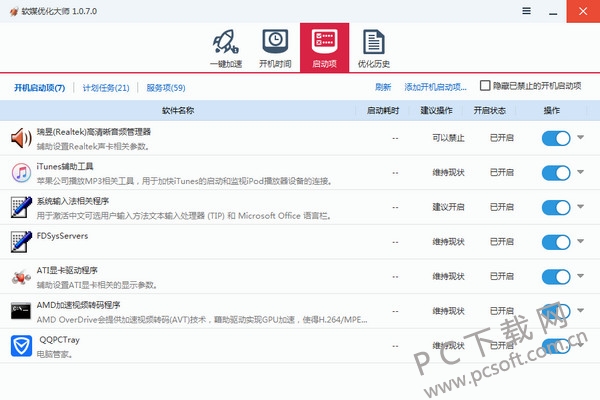Select 瑞昱(Realtek)高清晰音频管理器 name text

point(94,132)
